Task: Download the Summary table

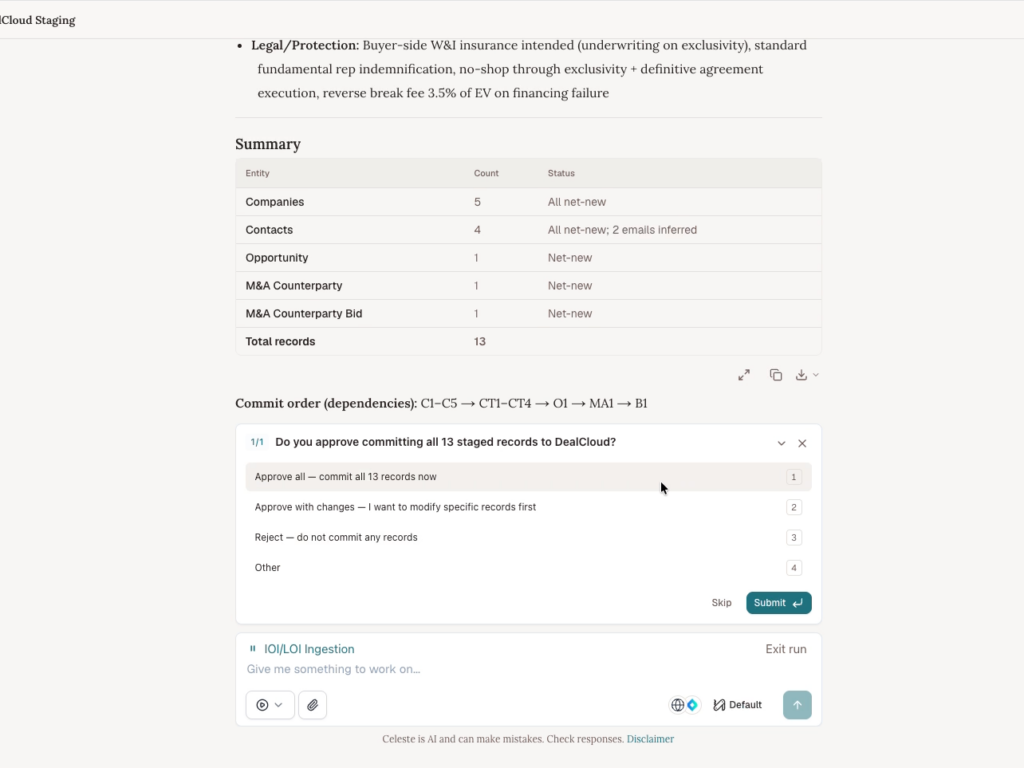Action: tap(801, 375)
